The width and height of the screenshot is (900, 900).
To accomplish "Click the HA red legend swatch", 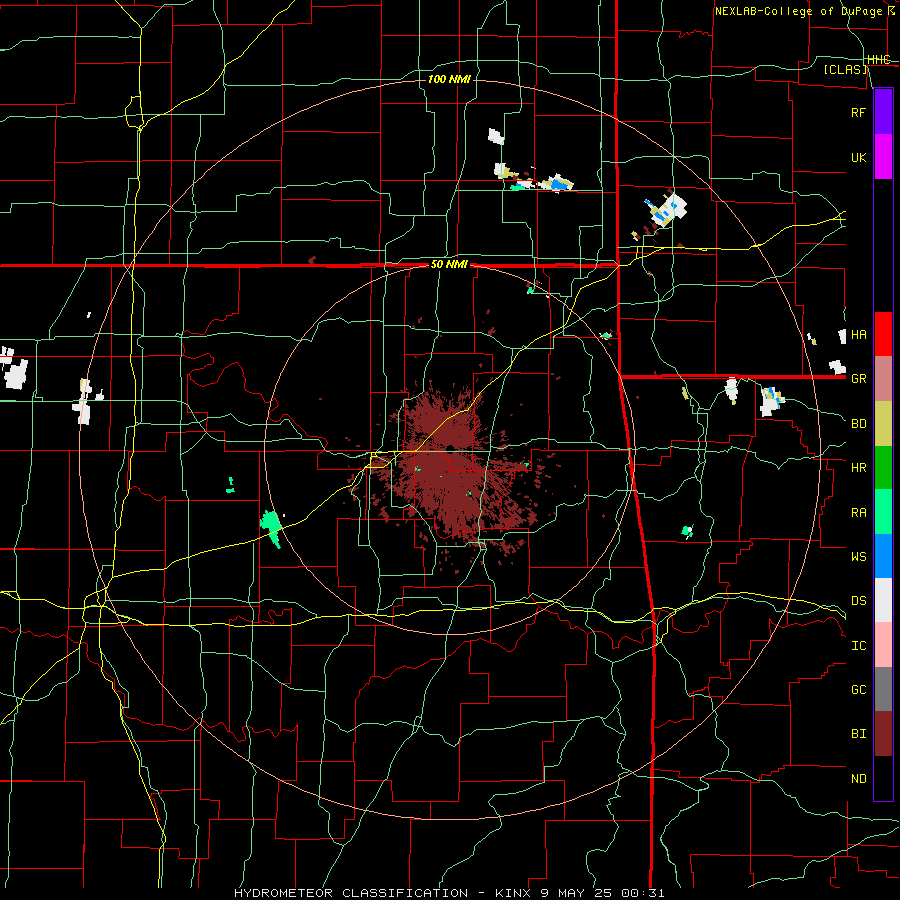I will coord(883,334).
